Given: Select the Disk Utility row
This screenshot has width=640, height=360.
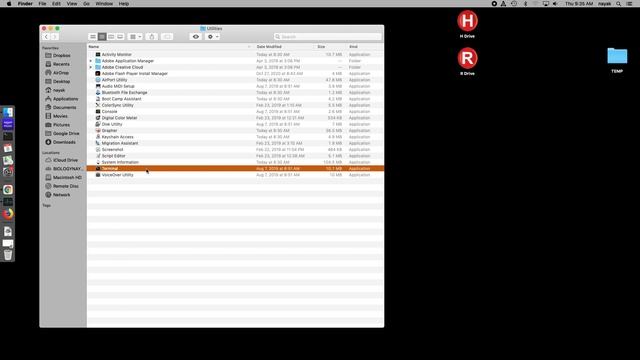Looking at the screenshot, I should point(235,124).
